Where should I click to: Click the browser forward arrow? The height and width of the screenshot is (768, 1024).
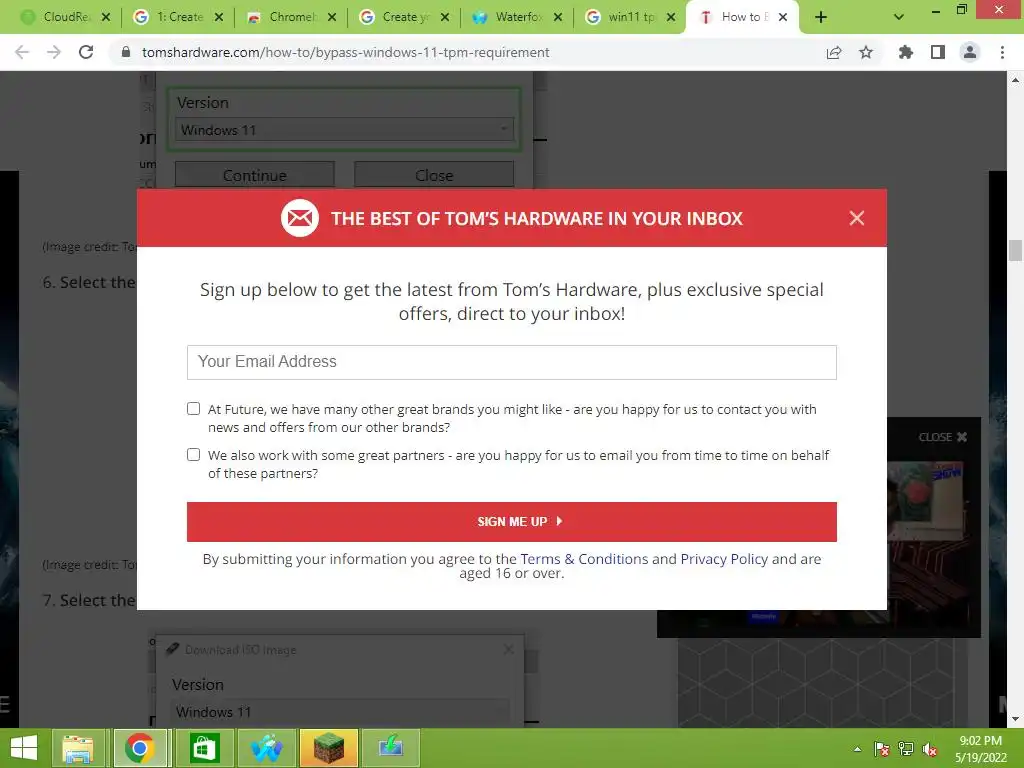54,52
